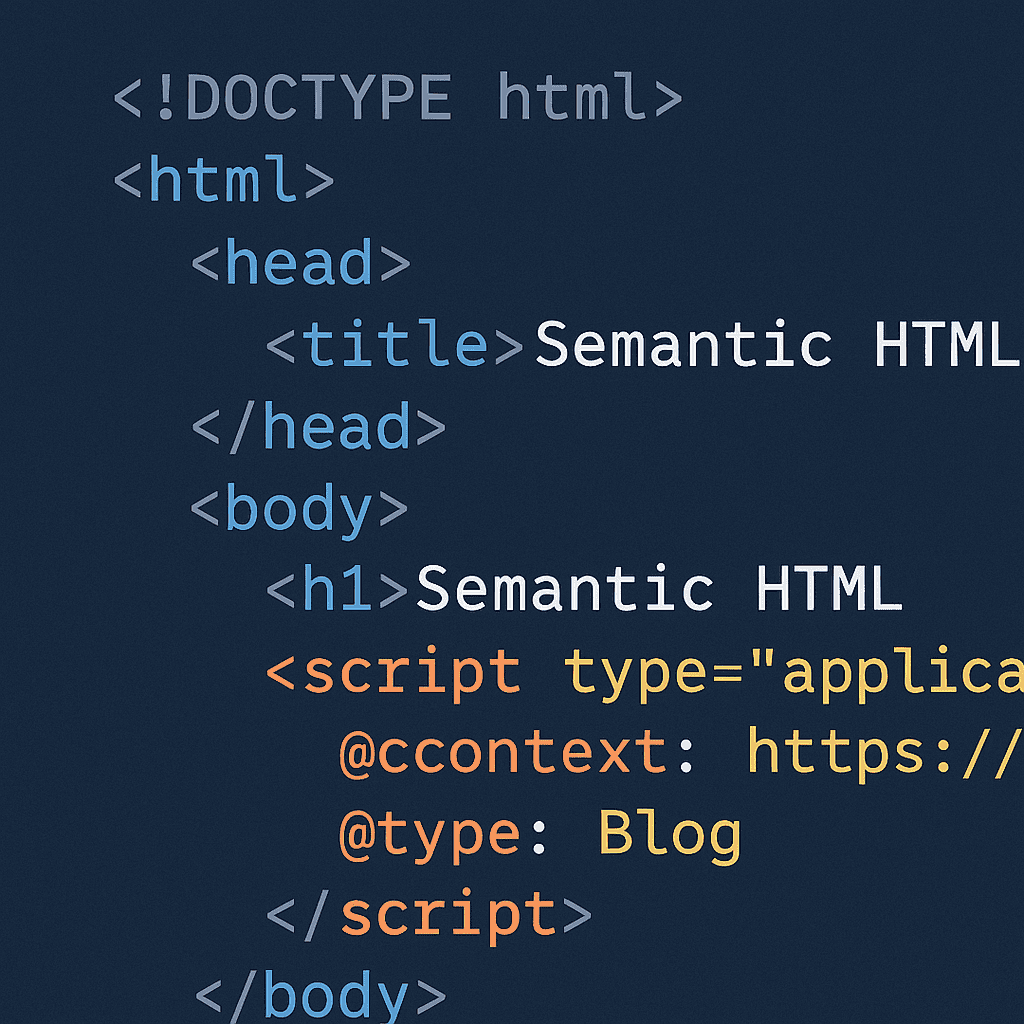The image size is (1024, 1024).
Task: Click the opening html tag
Action: tap(223, 181)
